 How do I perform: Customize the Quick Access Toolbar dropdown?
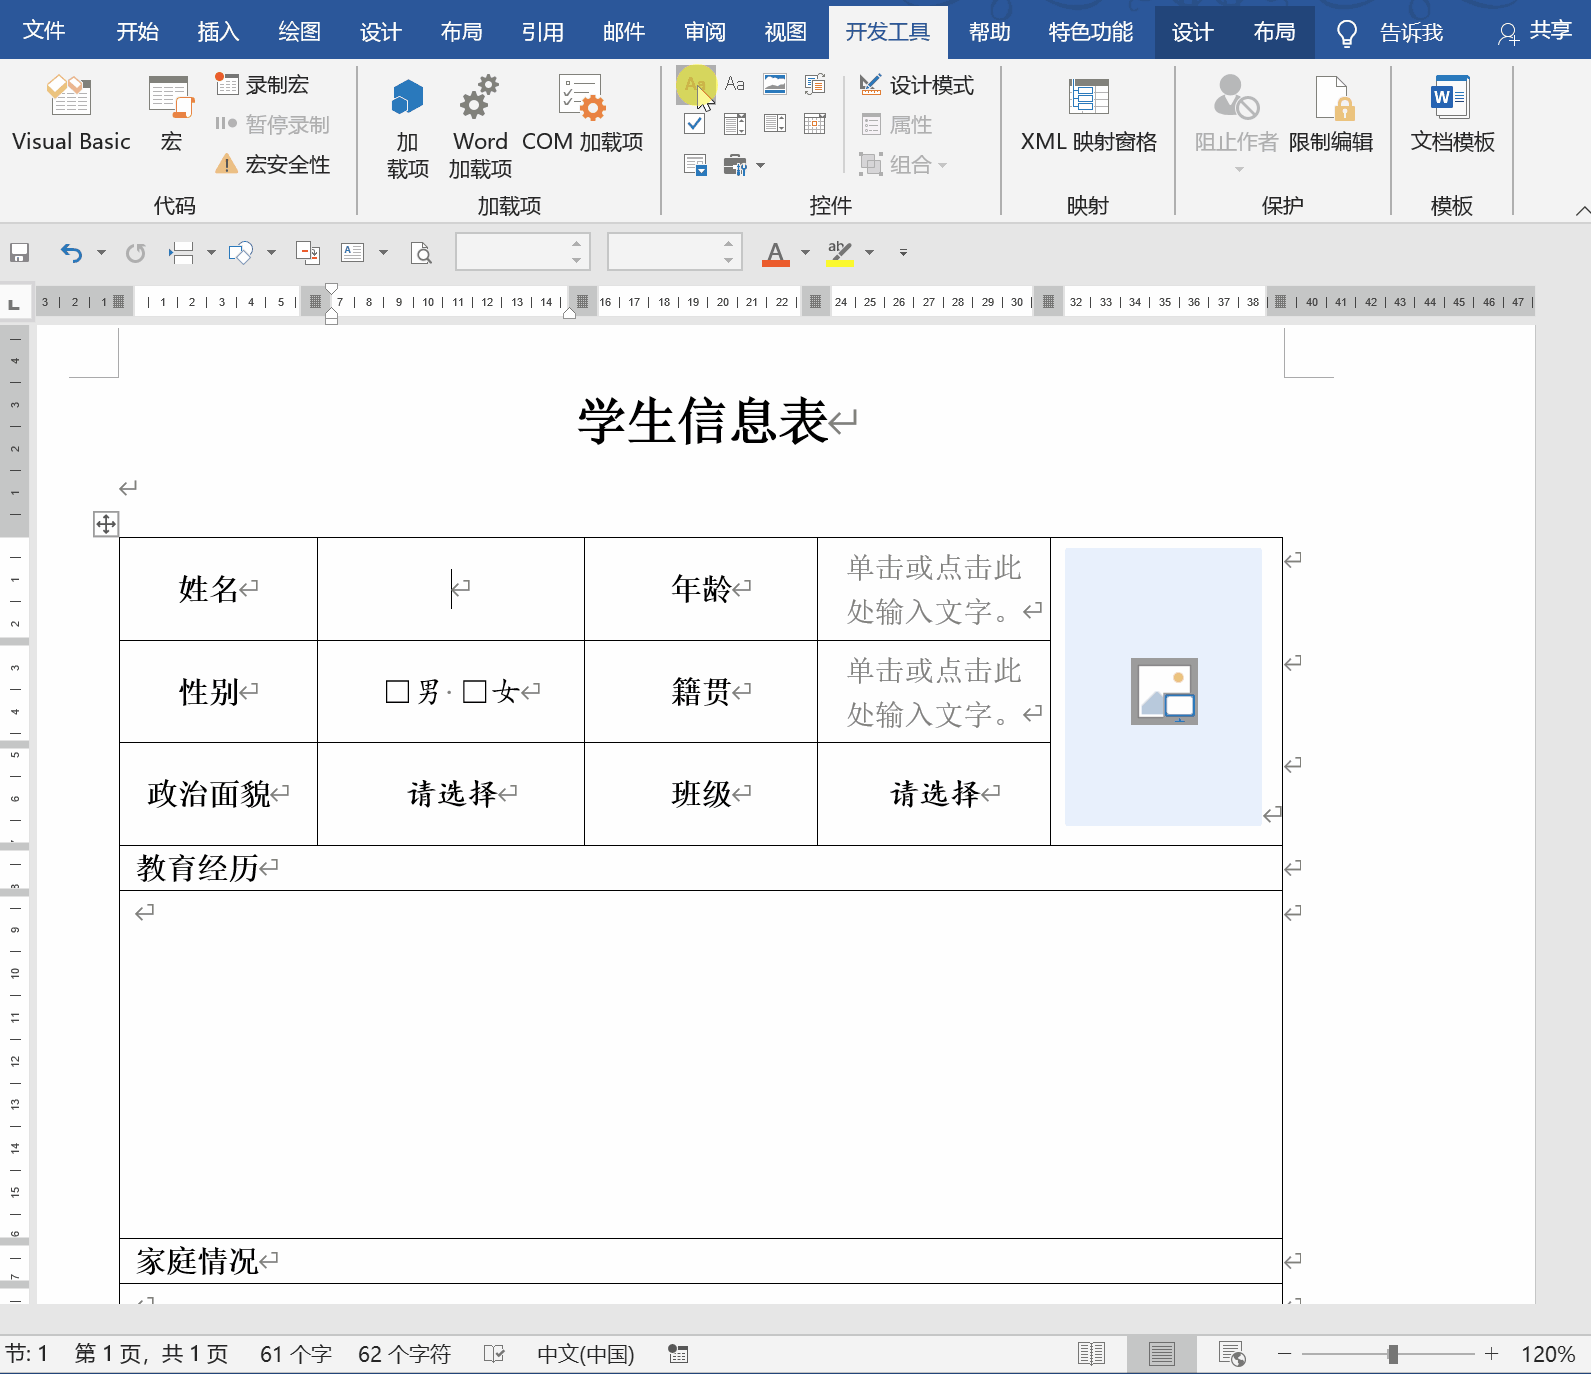point(903,253)
